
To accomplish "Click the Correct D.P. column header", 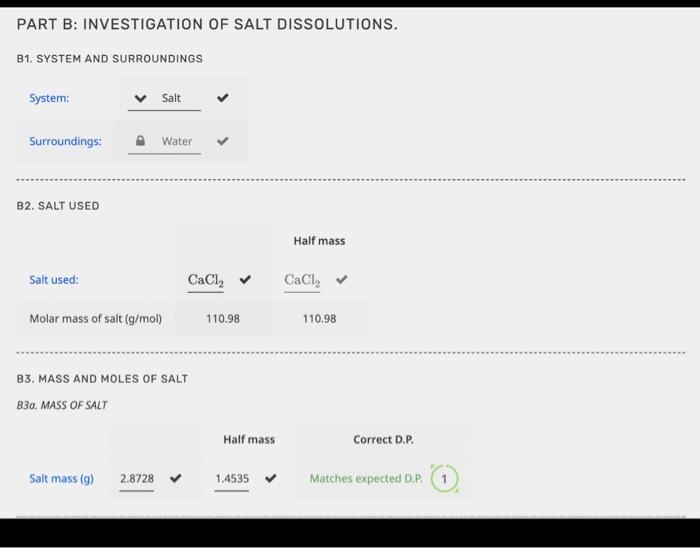I will tap(383, 440).
